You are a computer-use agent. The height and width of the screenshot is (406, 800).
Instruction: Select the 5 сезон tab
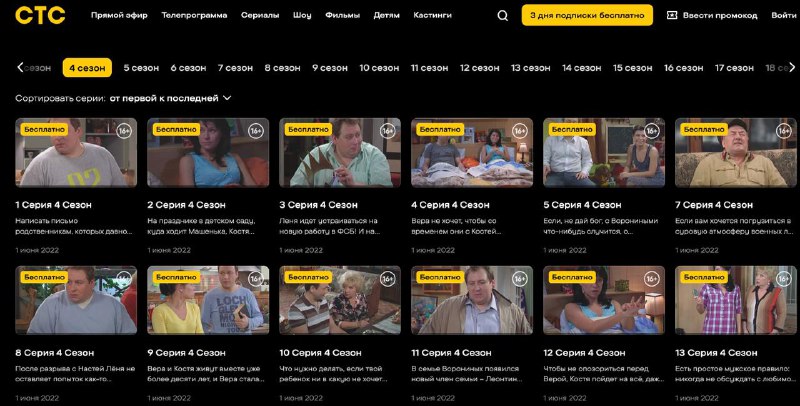click(141, 68)
